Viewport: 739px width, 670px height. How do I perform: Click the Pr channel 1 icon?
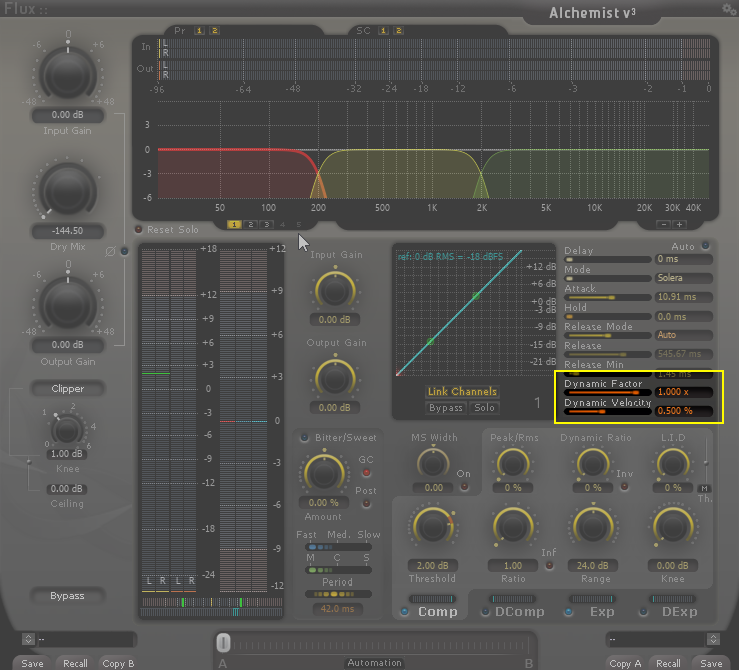pos(199,30)
